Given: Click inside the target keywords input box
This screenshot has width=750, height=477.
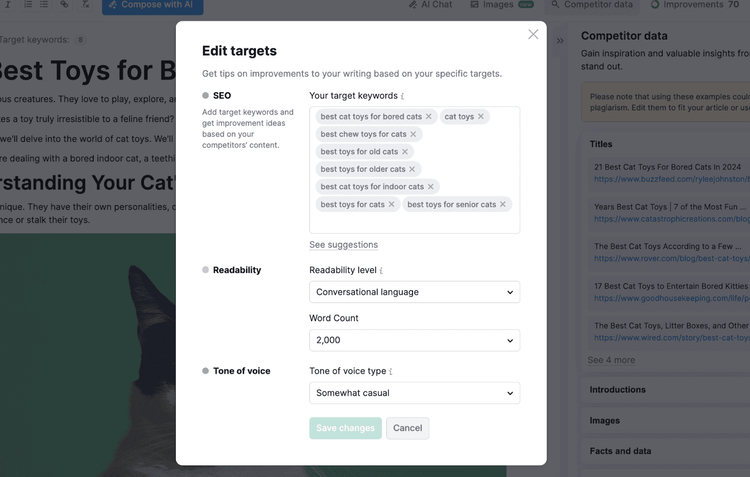Looking at the screenshot, I should click(x=414, y=222).
